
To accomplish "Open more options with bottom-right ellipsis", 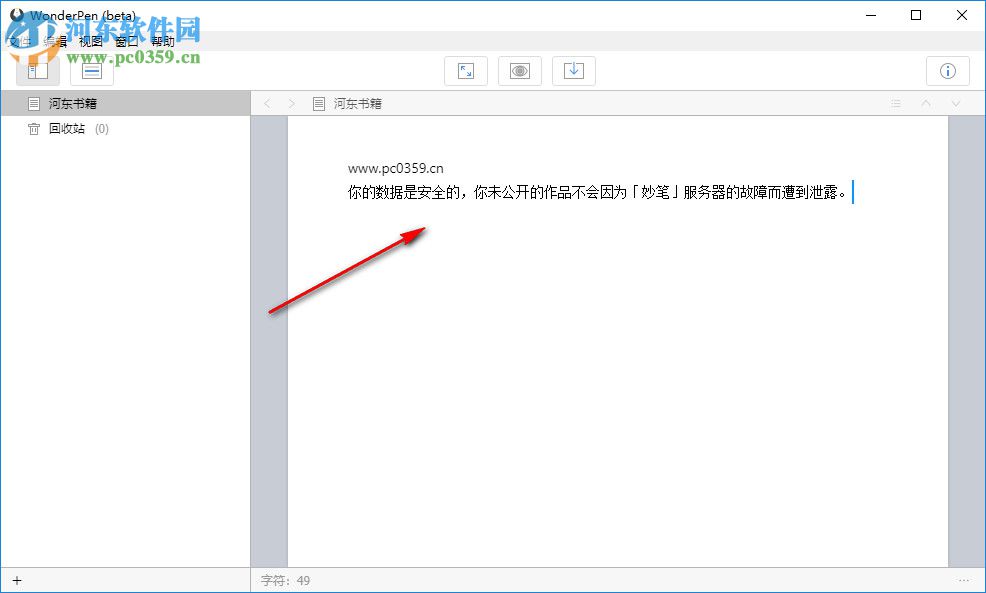I will (x=964, y=580).
